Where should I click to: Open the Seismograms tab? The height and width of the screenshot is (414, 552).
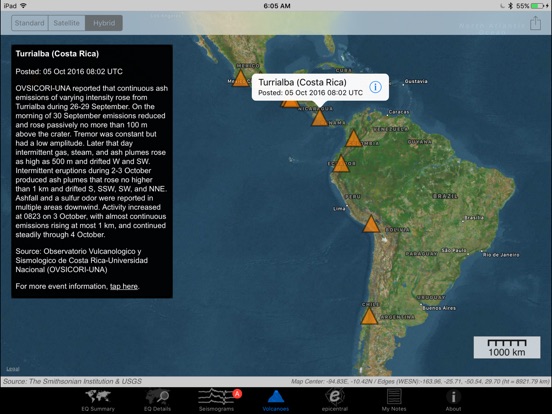coord(217,401)
